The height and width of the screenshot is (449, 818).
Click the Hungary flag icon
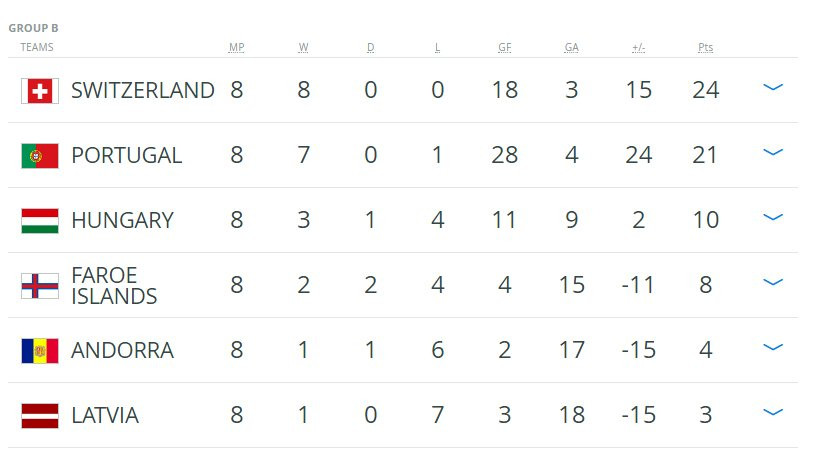(x=40, y=221)
